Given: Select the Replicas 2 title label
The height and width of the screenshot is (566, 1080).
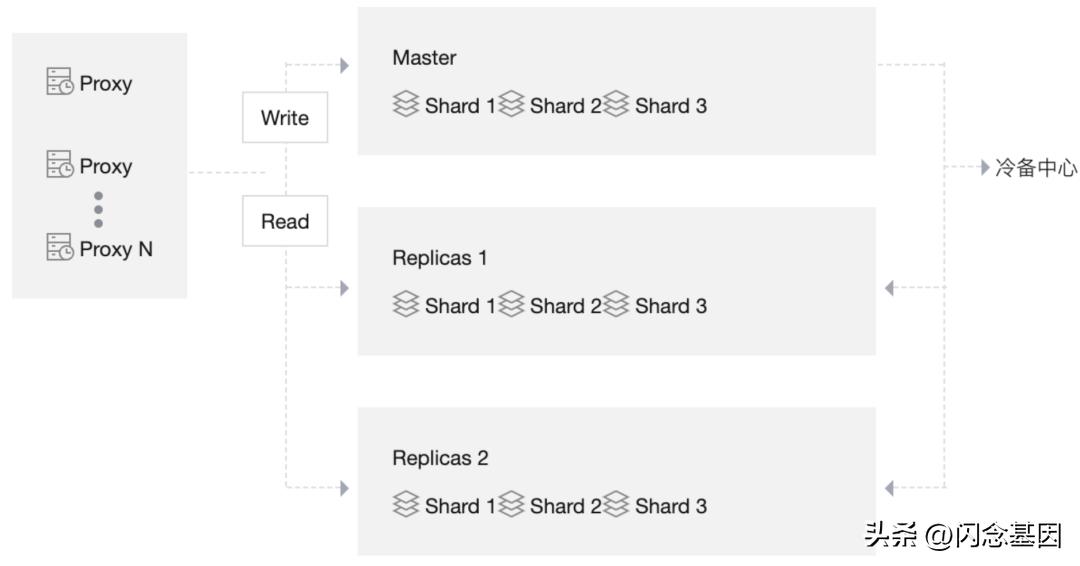Looking at the screenshot, I should click(440, 458).
